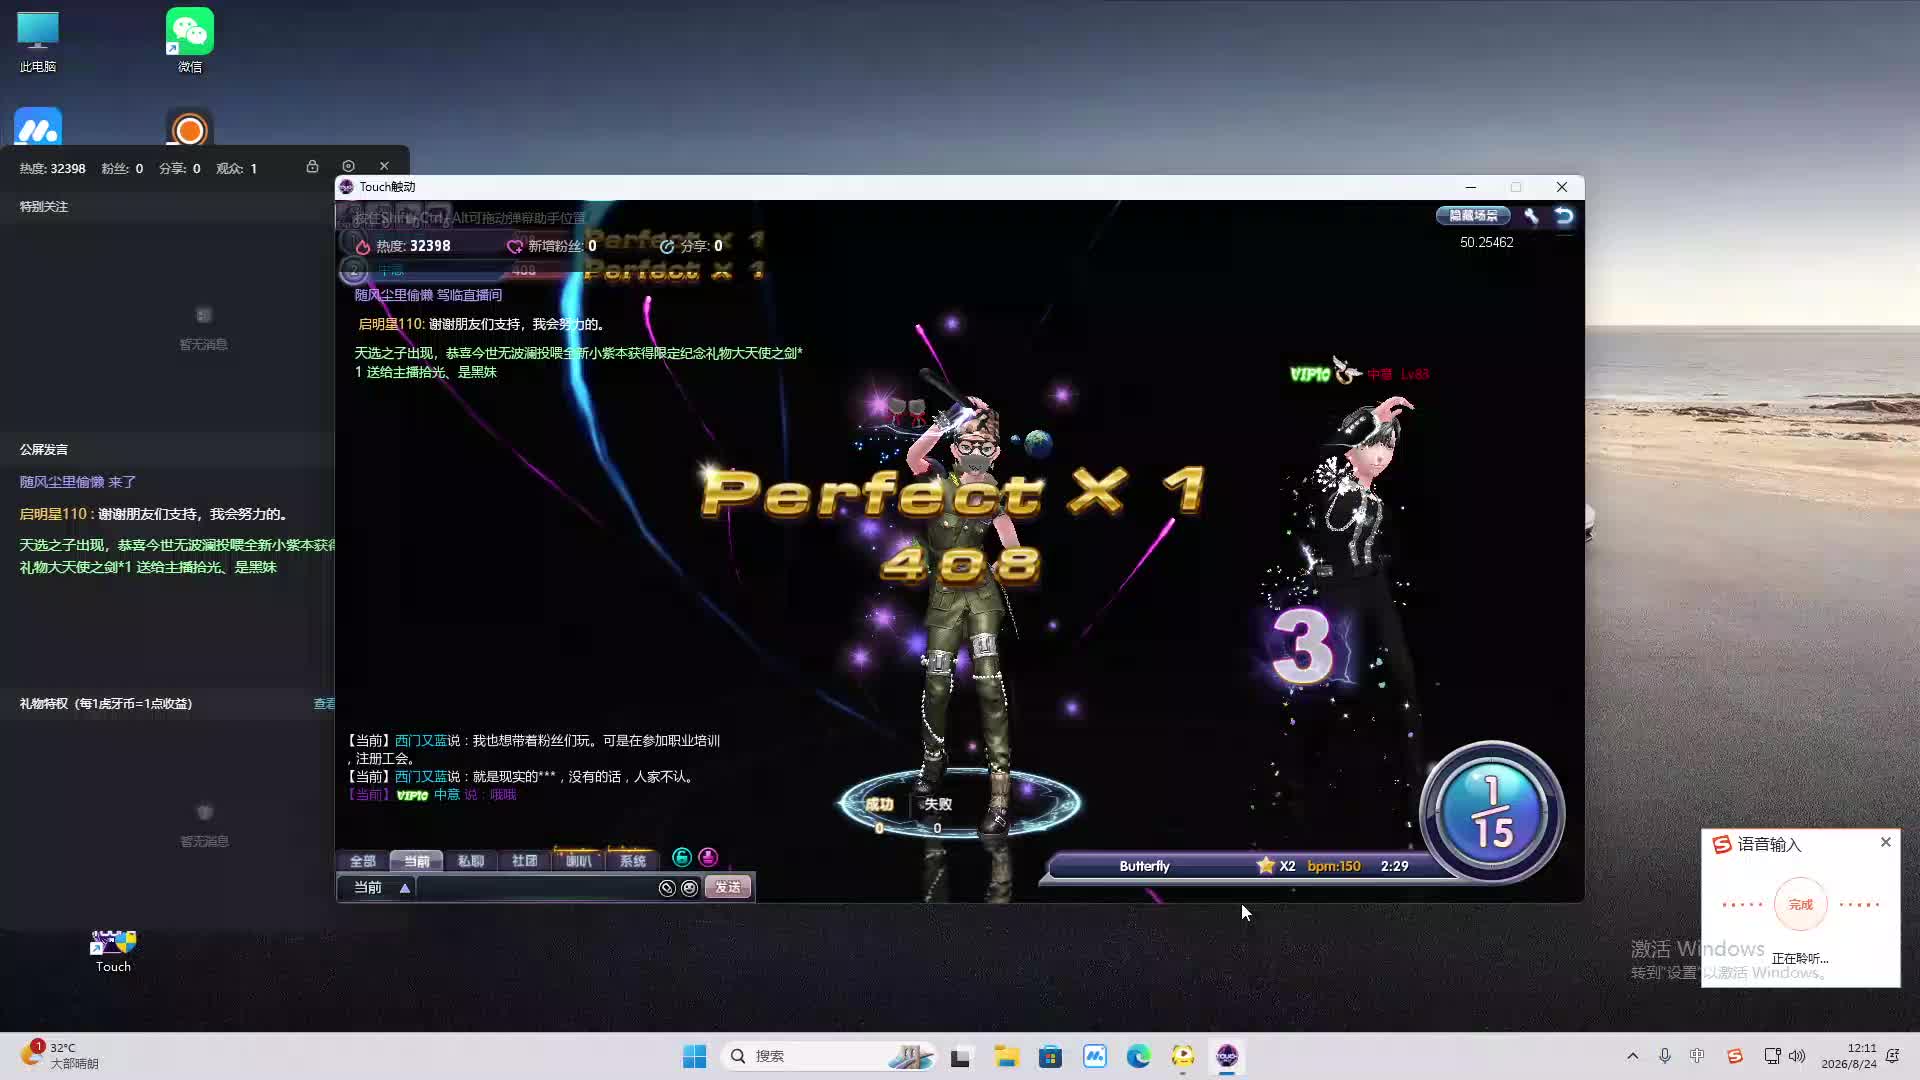
Task: Close the 语音输入 popup
Action: point(1885,842)
